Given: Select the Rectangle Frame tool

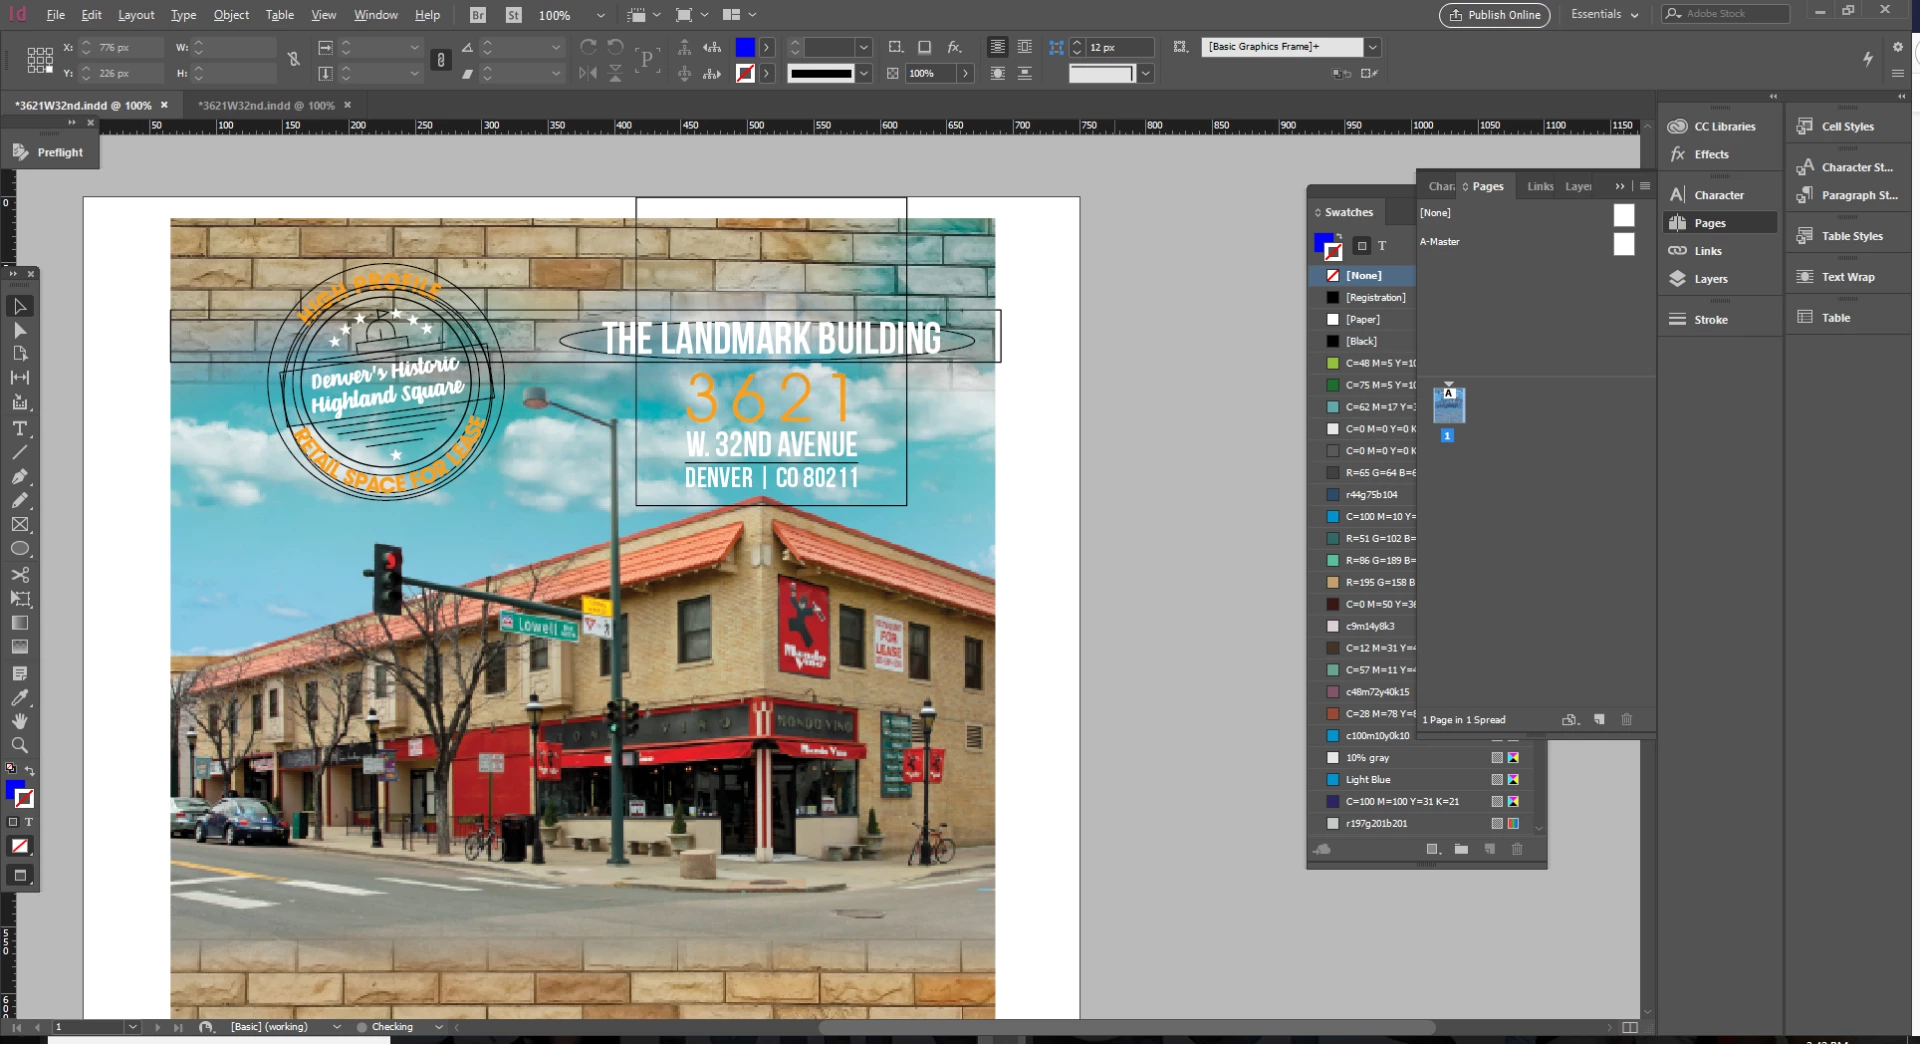Looking at the screenshot, I should 20,525.
